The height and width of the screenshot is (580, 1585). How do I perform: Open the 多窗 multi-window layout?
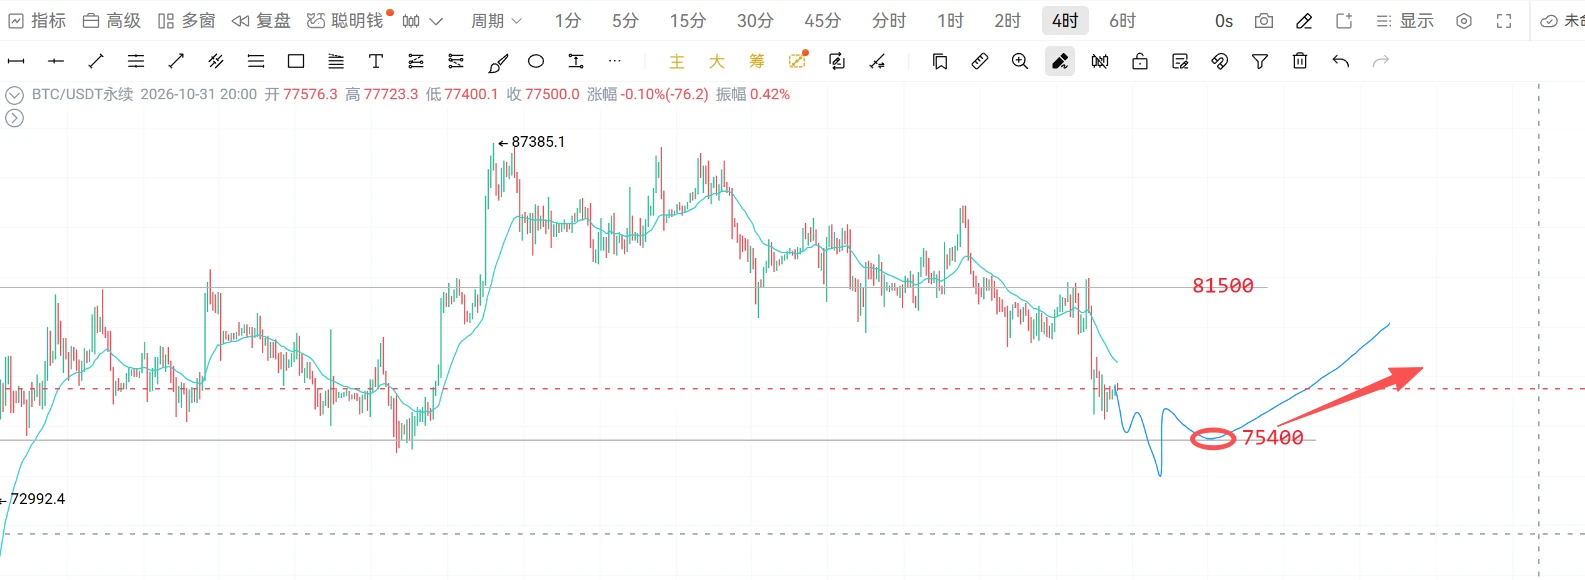click(x=187, y=21)
